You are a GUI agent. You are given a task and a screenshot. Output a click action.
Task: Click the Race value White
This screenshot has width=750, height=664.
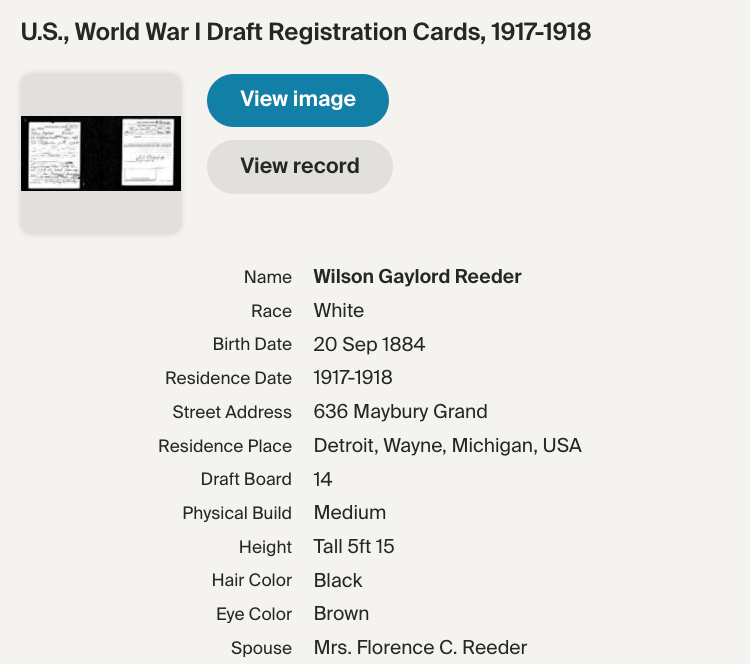point(339,311)
